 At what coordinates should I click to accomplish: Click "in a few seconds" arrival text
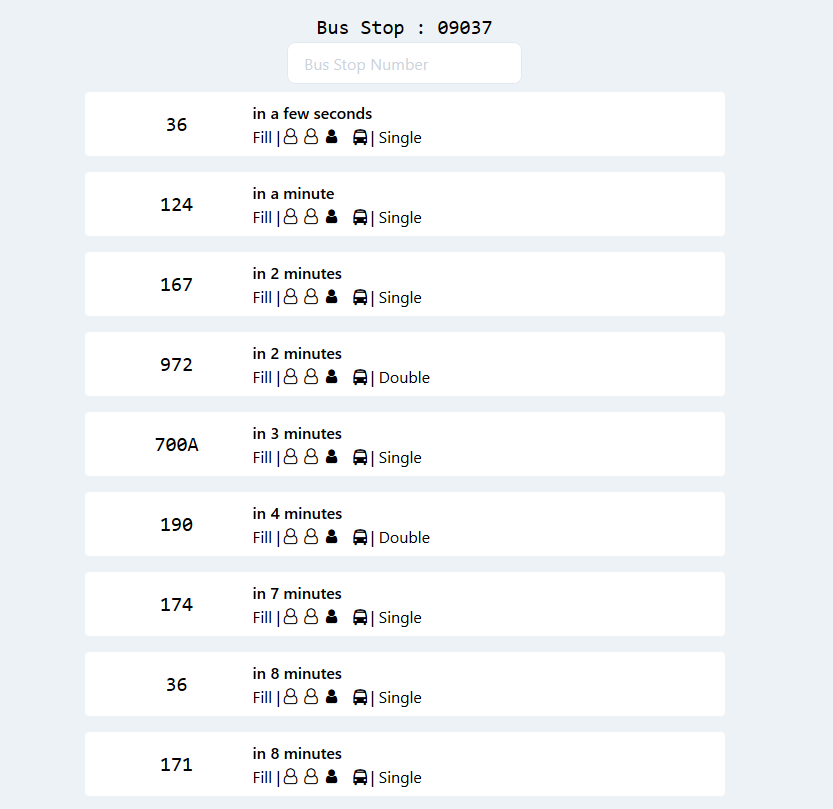point(312,114)
